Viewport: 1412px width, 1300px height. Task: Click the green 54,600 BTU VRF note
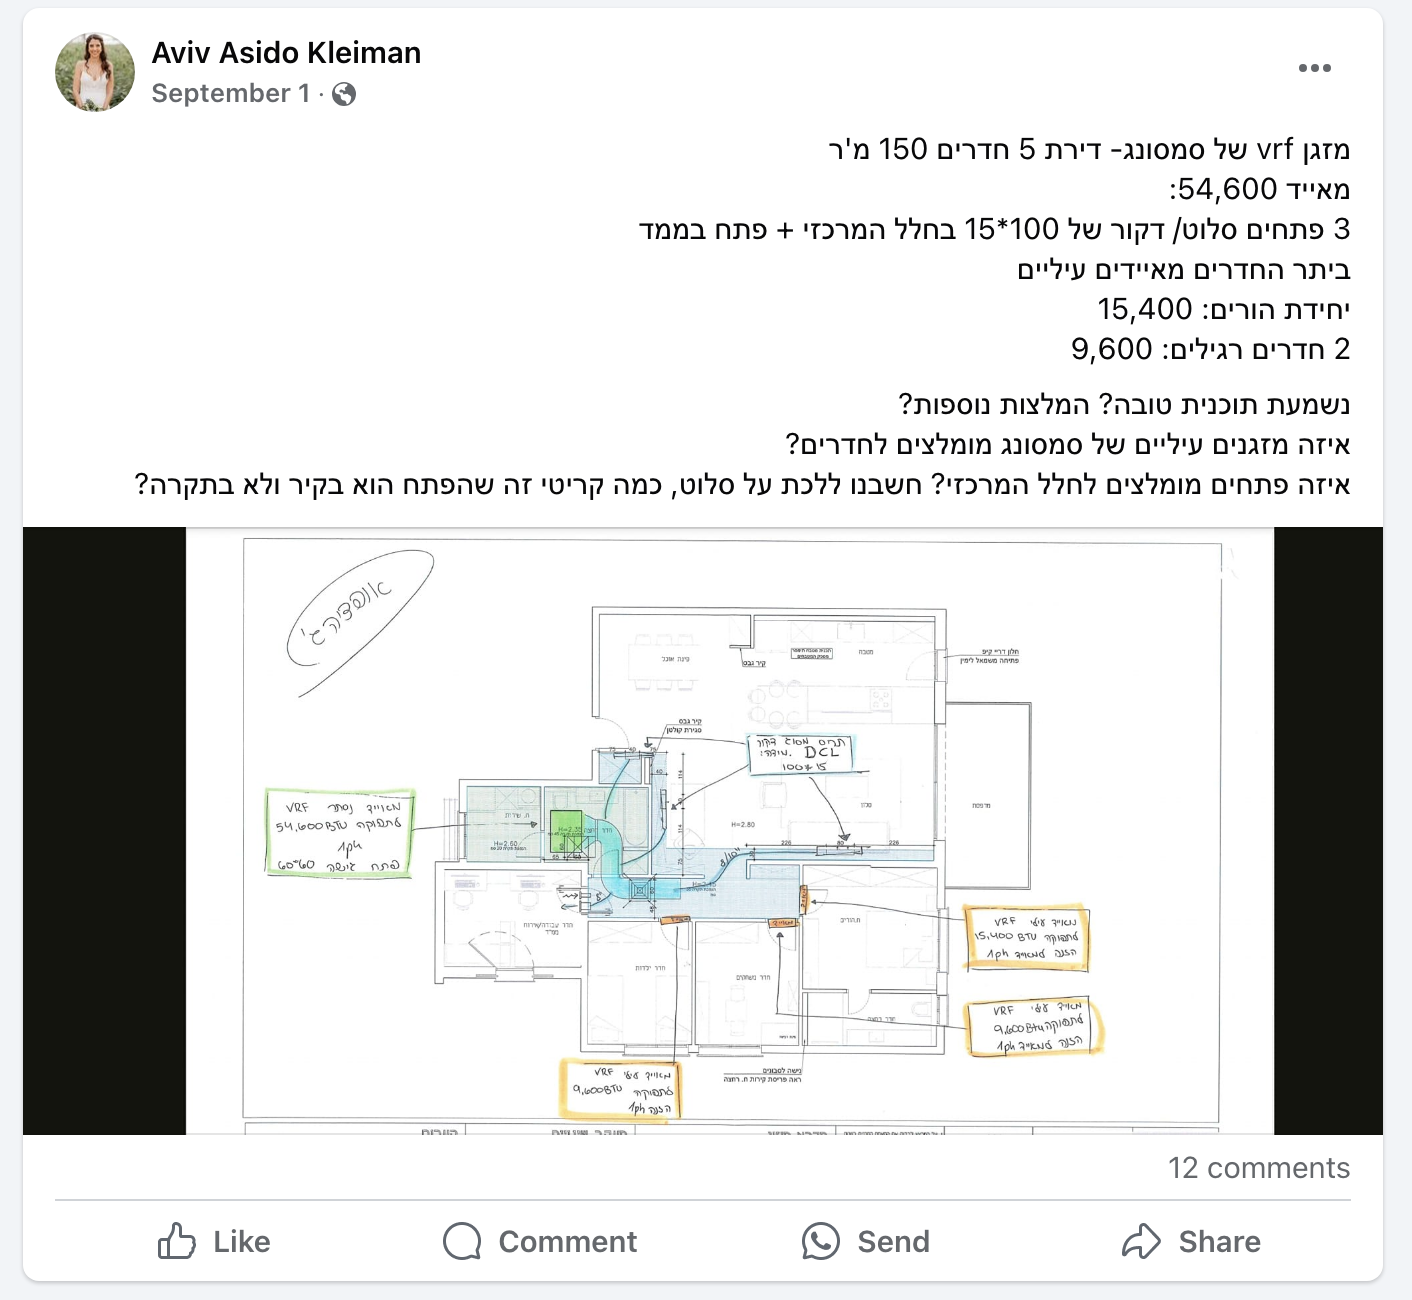[x=339, y=833]
